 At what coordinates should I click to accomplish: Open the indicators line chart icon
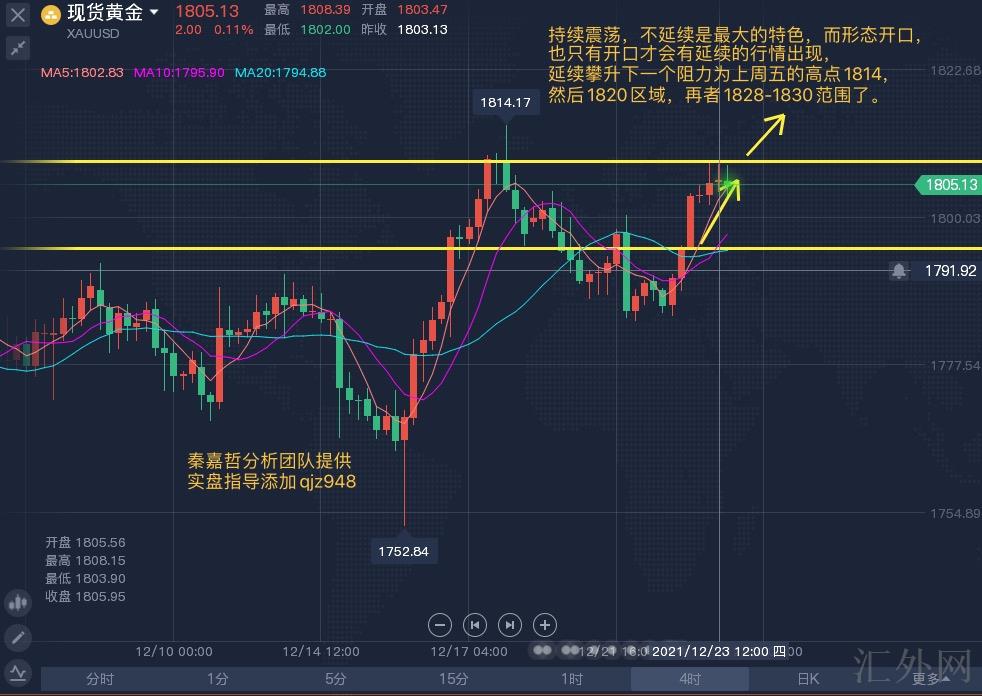click(x=18, y=674)
